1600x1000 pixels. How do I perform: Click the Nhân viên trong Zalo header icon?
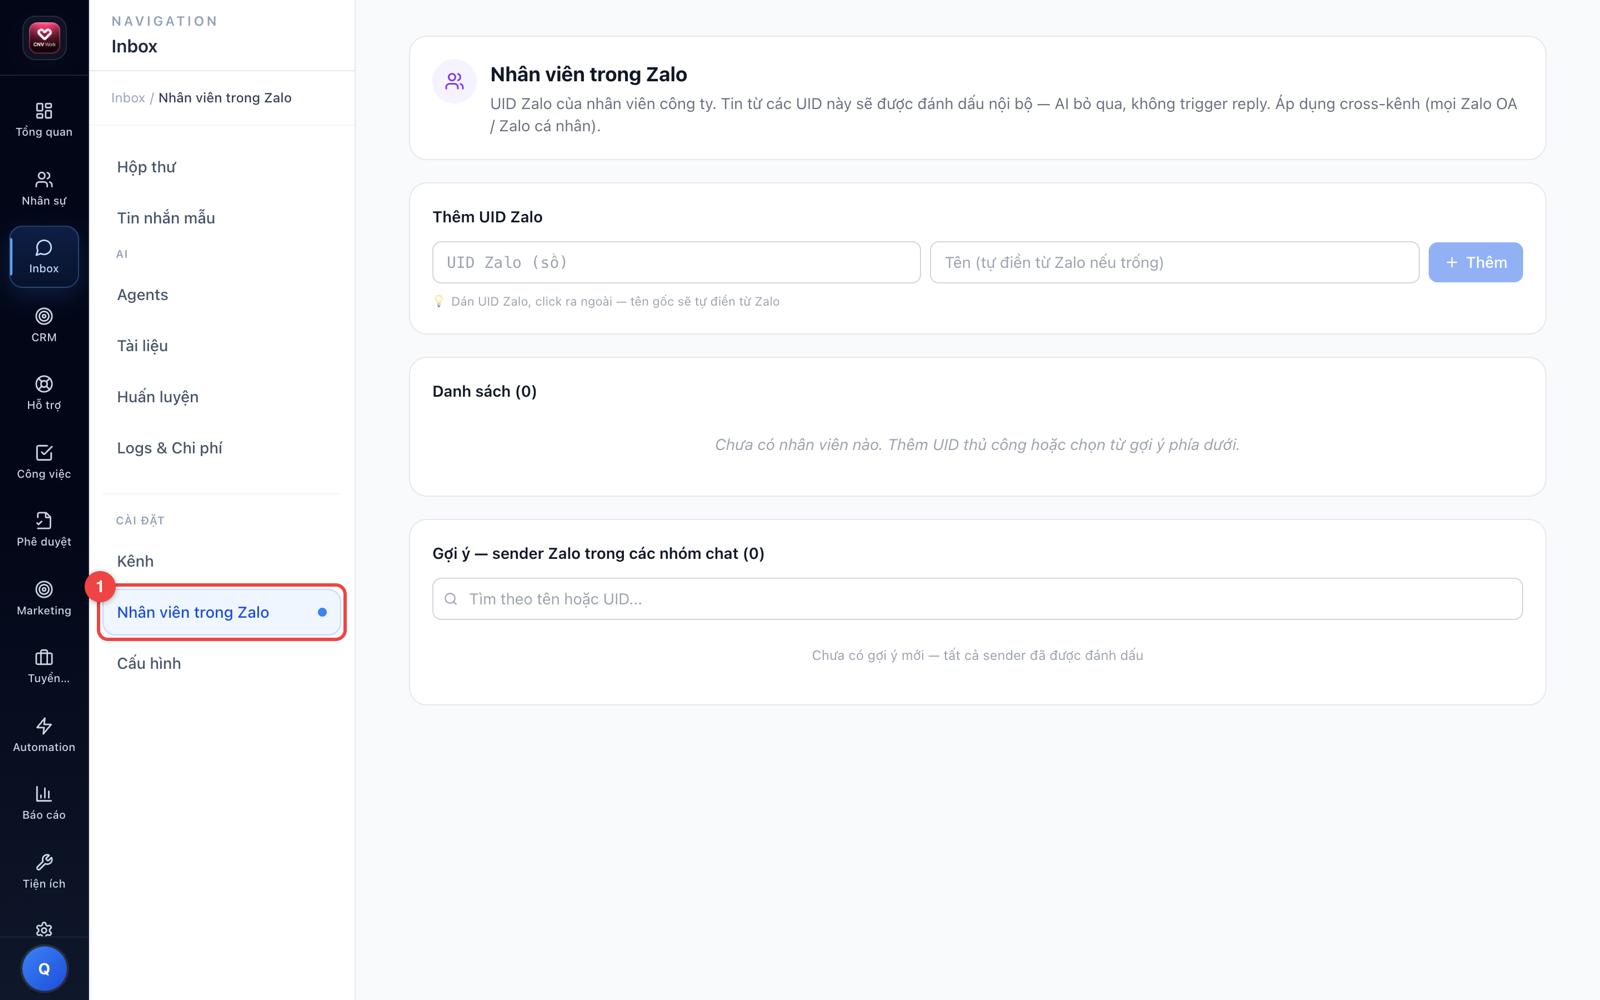click(x=455, y=82)
